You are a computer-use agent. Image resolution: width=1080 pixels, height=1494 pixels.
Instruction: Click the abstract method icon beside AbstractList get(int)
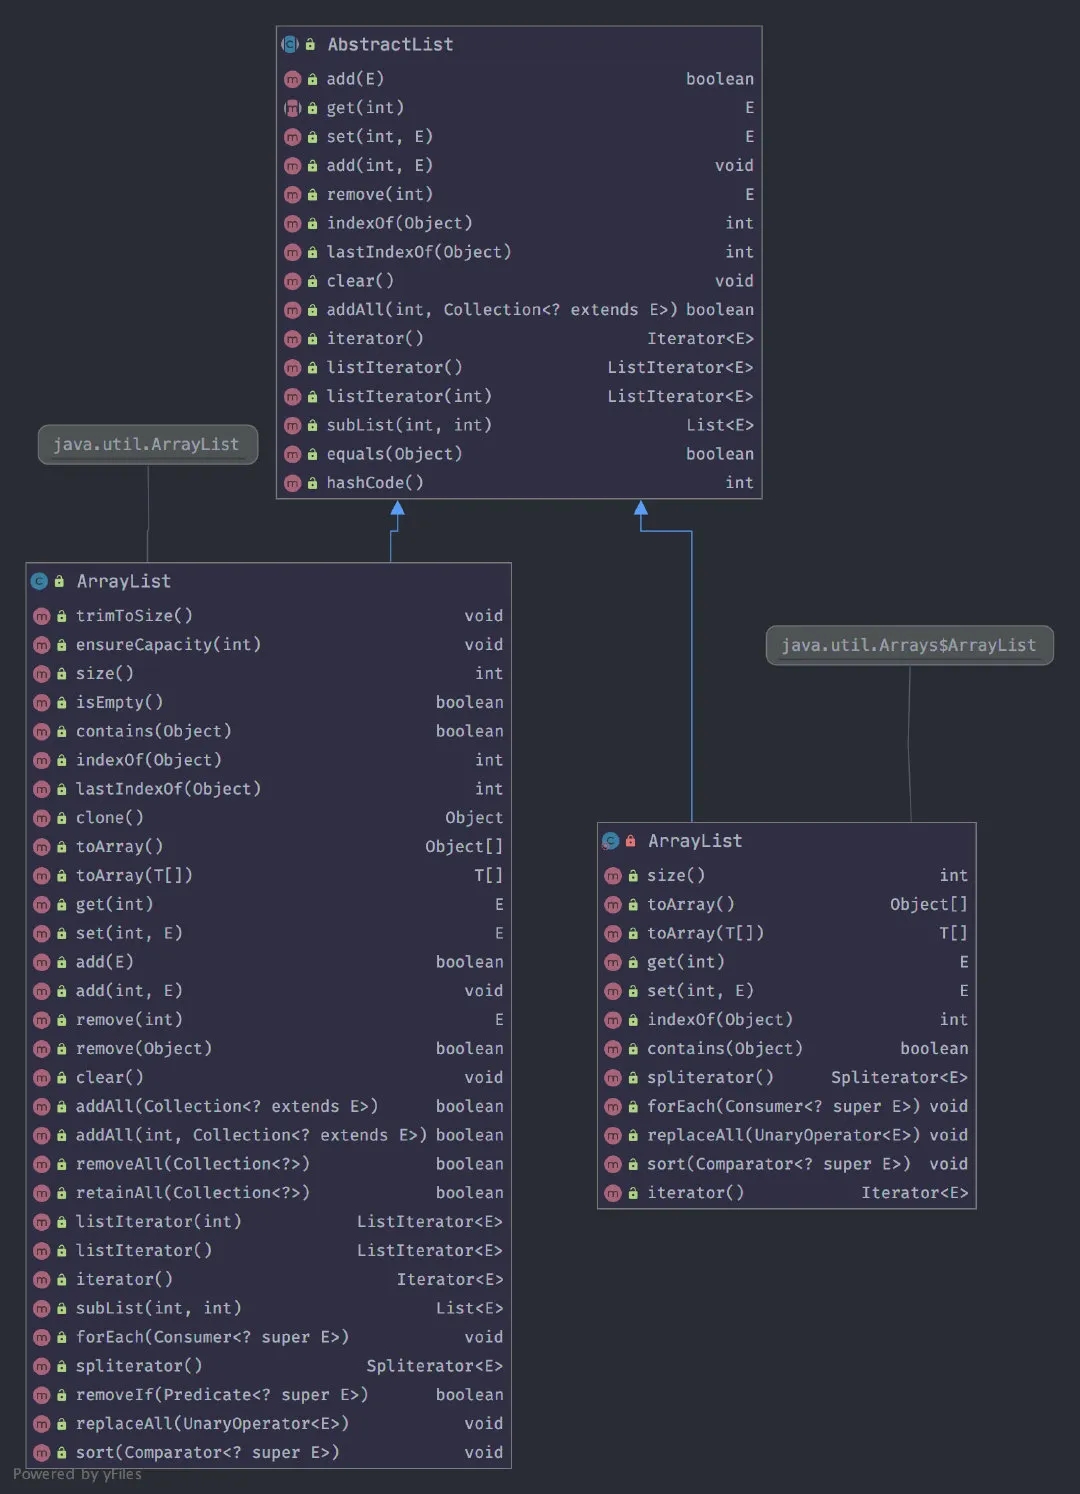coord(292,108)
